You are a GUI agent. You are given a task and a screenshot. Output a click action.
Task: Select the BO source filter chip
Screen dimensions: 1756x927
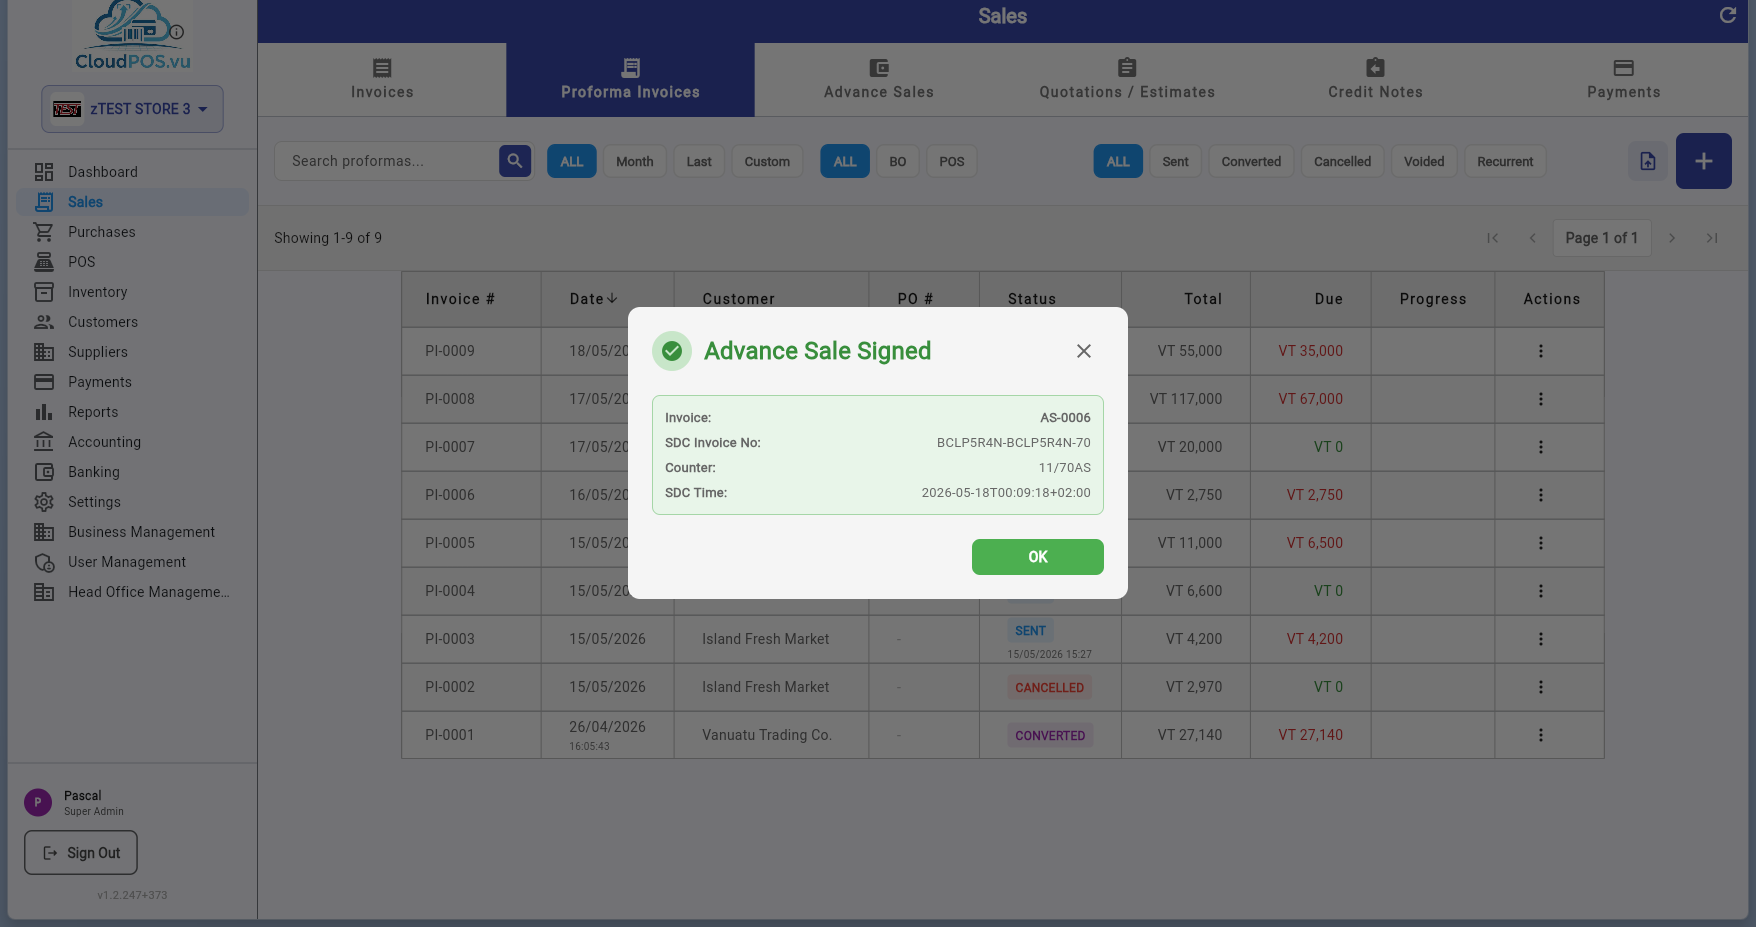click(x=897, y=161)
